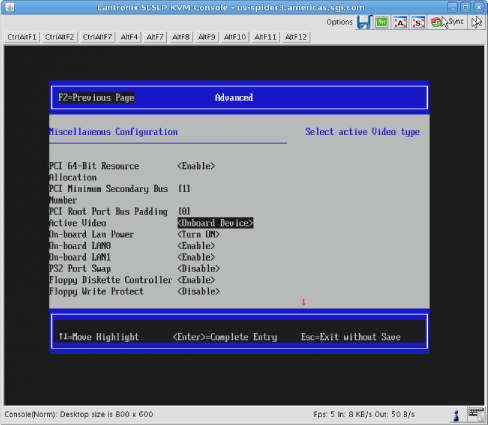
Task: Send the AltF10 hotkey
Action: coord(235,37)
